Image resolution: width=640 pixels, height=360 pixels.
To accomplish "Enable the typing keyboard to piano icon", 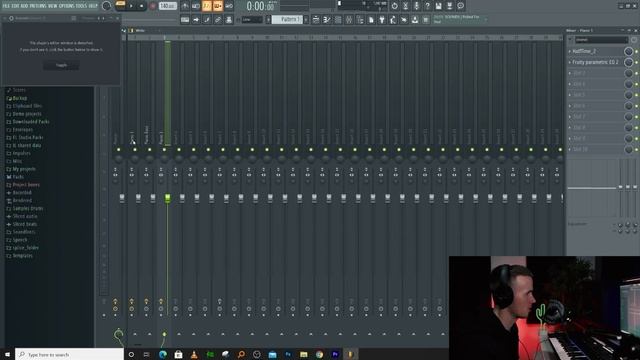I will [x=185, y=20].
